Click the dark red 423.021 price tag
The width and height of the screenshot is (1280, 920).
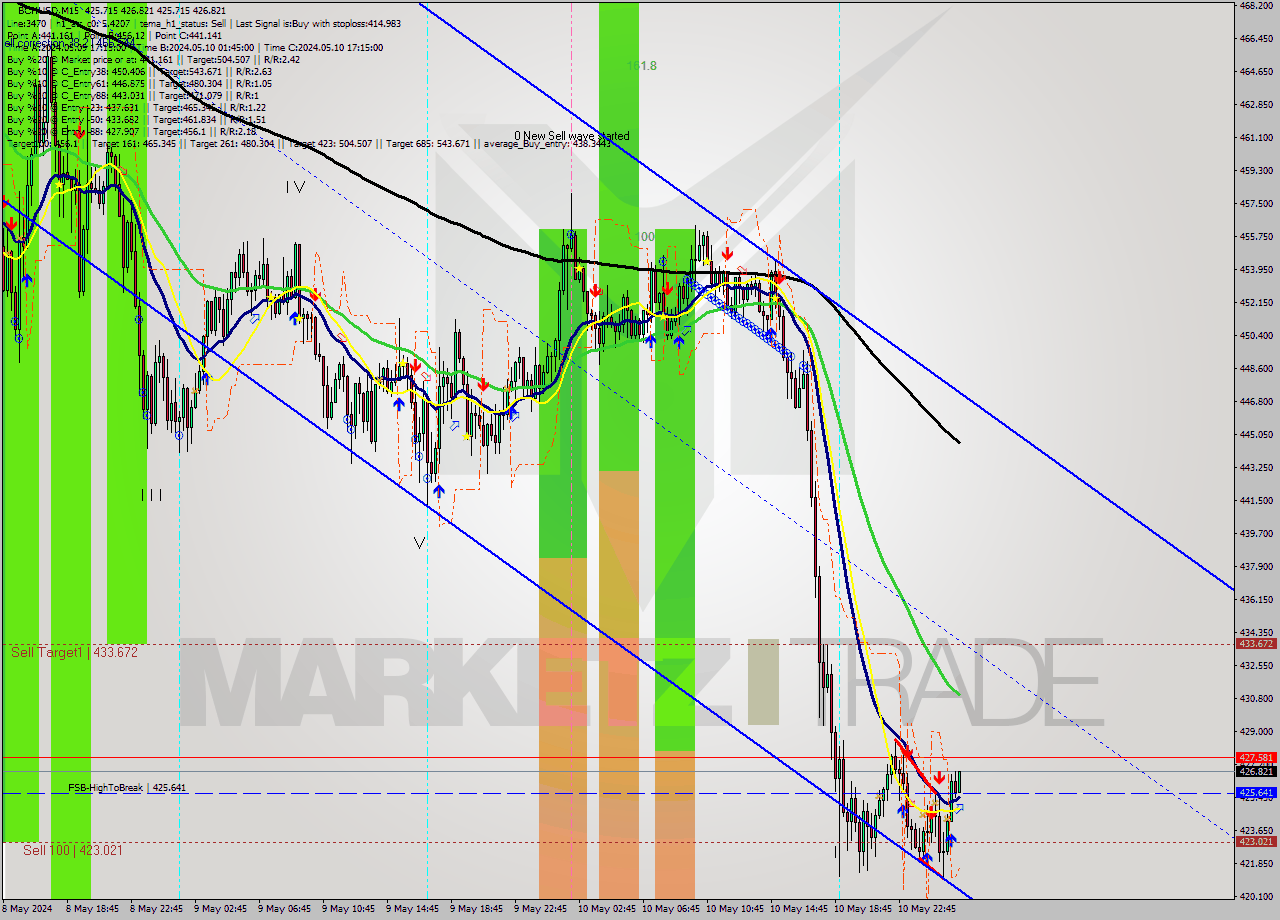(1256, 842)
